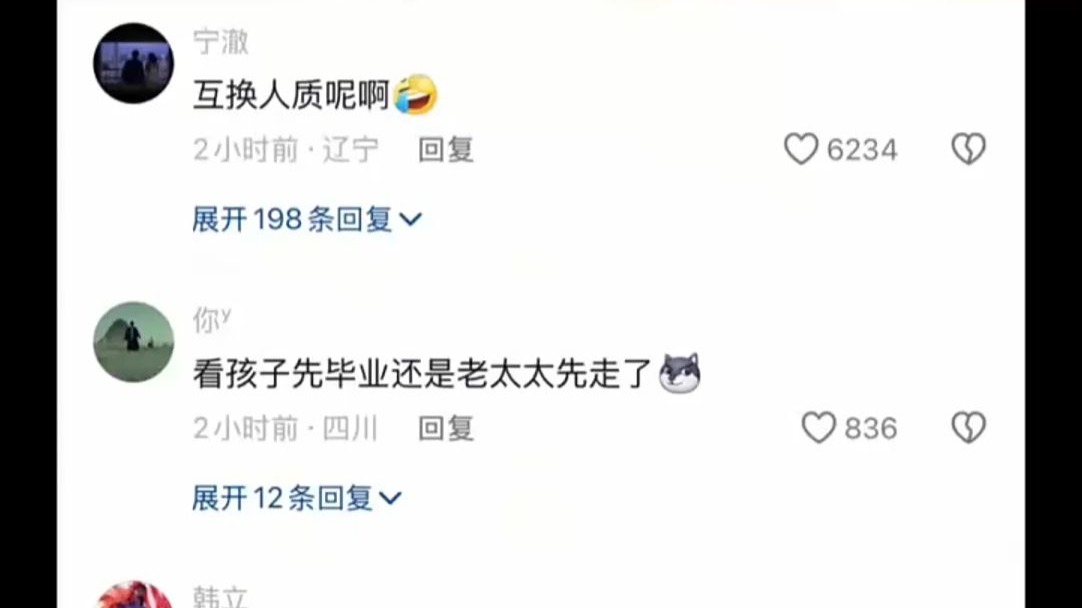Open the green landscape avatar
Viewport: 1082px width, 608px height.
[x=133, y=342]
